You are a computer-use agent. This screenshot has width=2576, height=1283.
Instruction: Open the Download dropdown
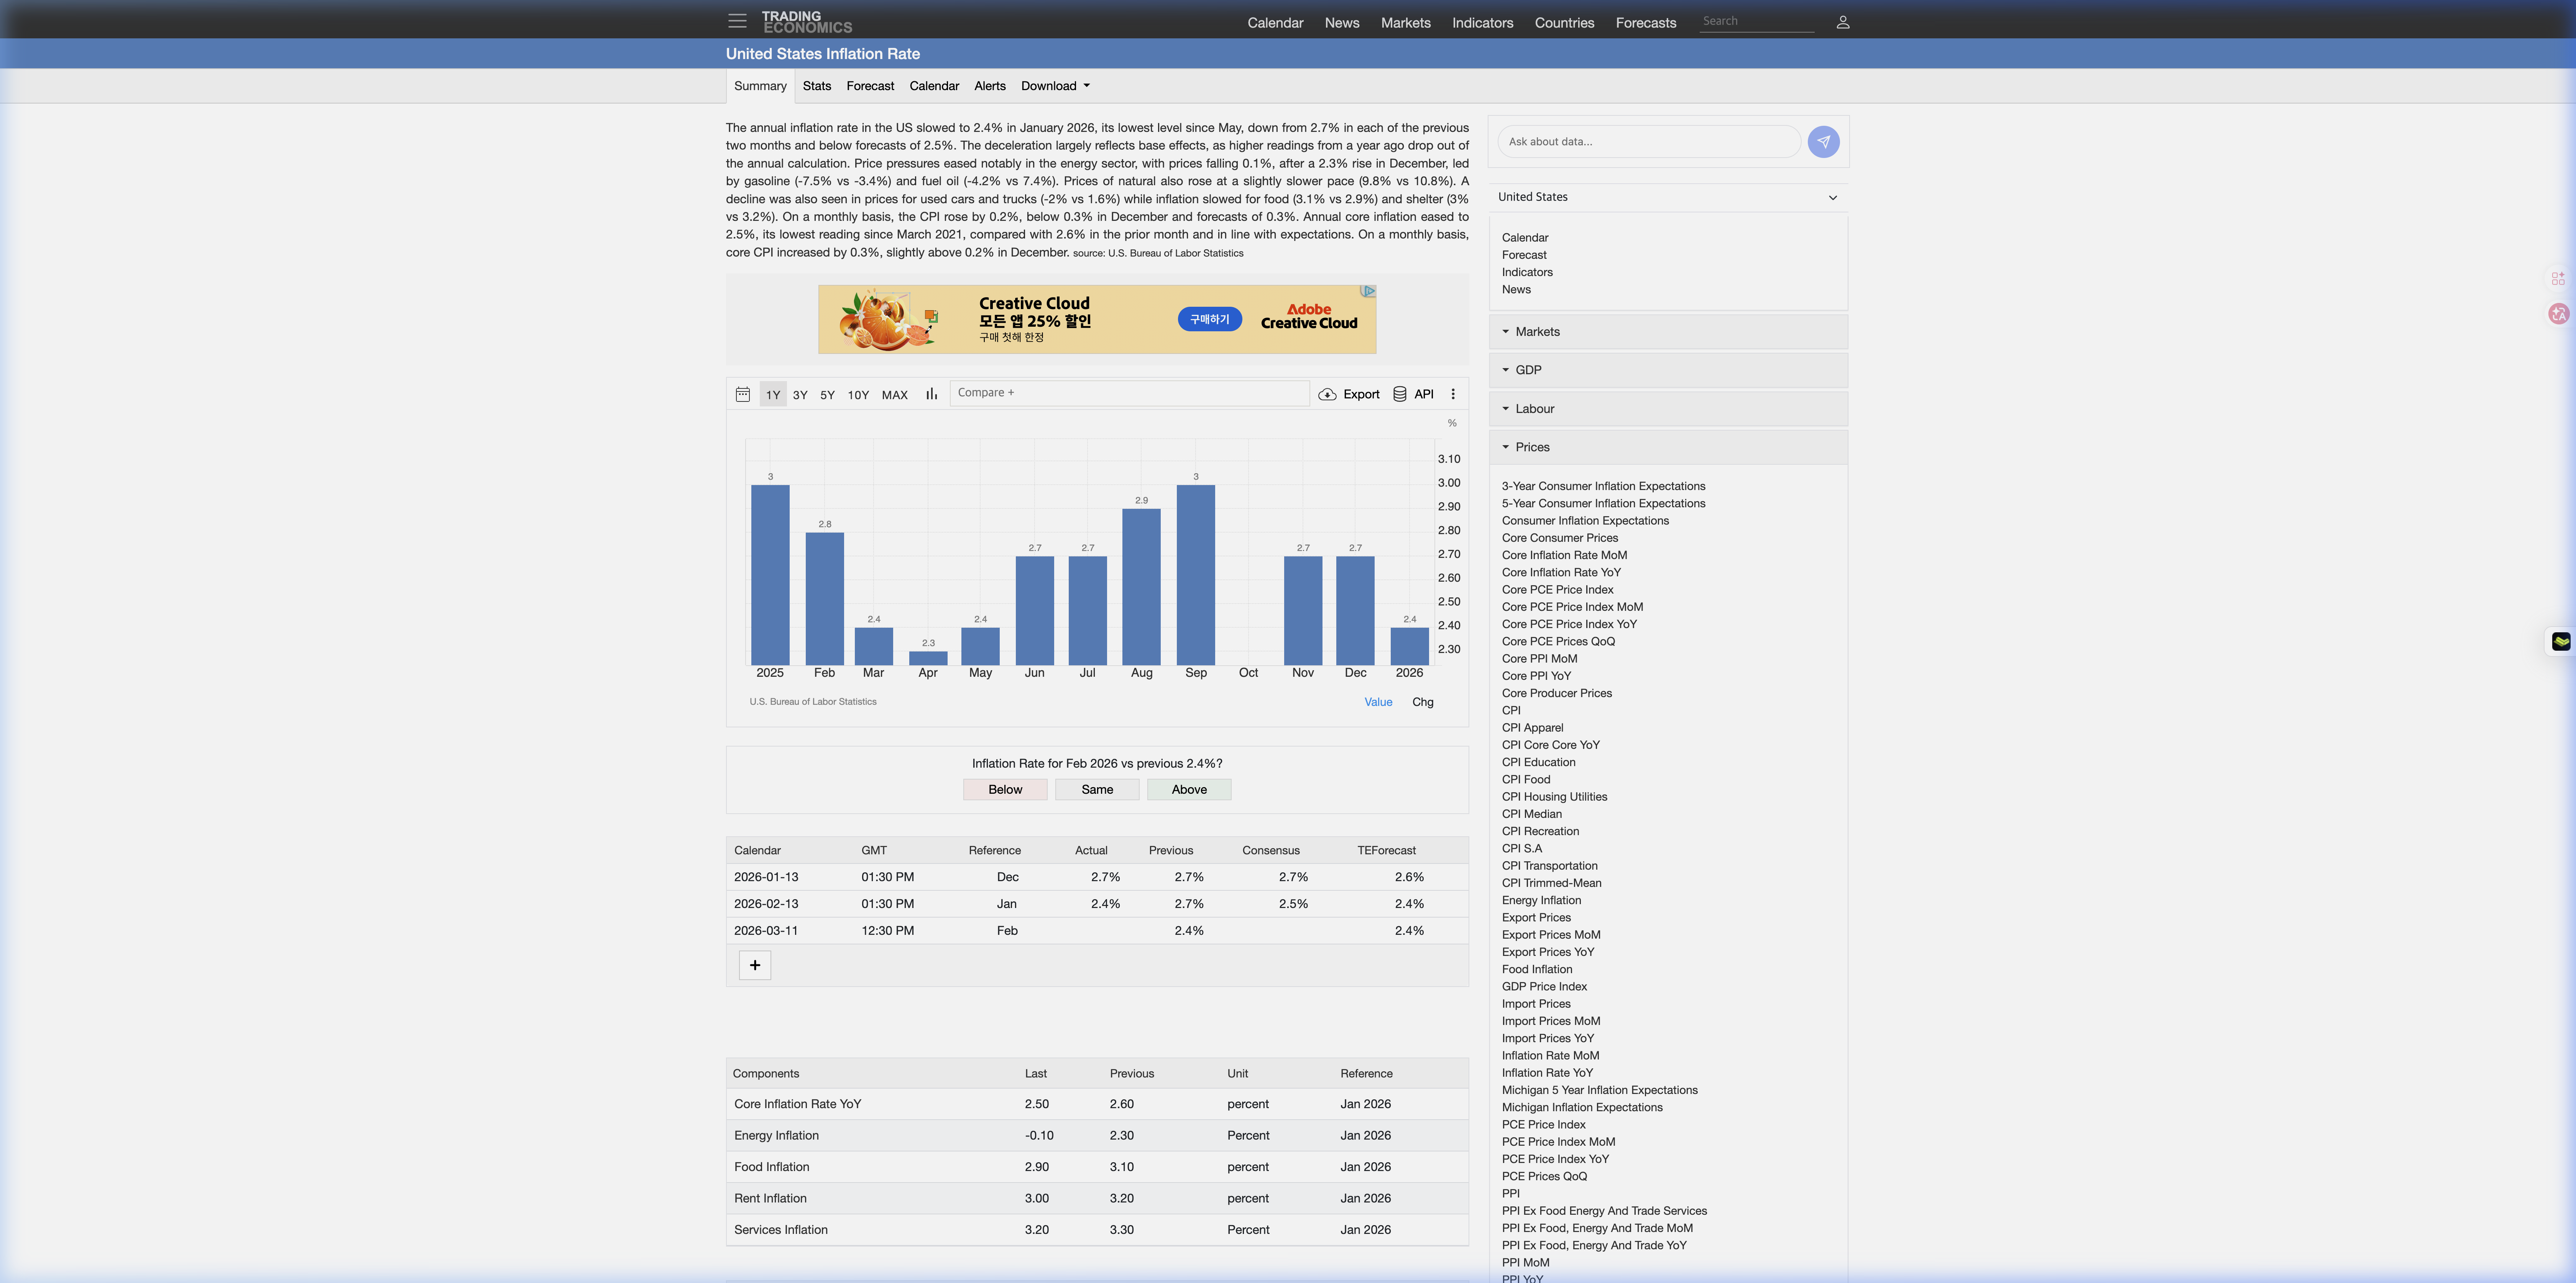(x=1055, y=86)
